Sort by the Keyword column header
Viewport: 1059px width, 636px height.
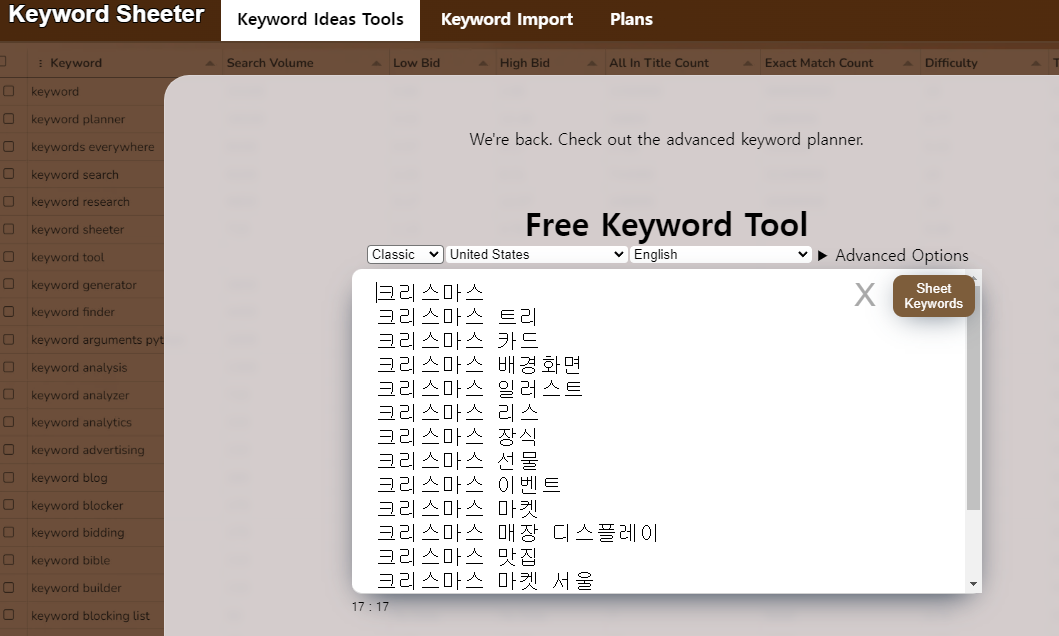(76, 63)
